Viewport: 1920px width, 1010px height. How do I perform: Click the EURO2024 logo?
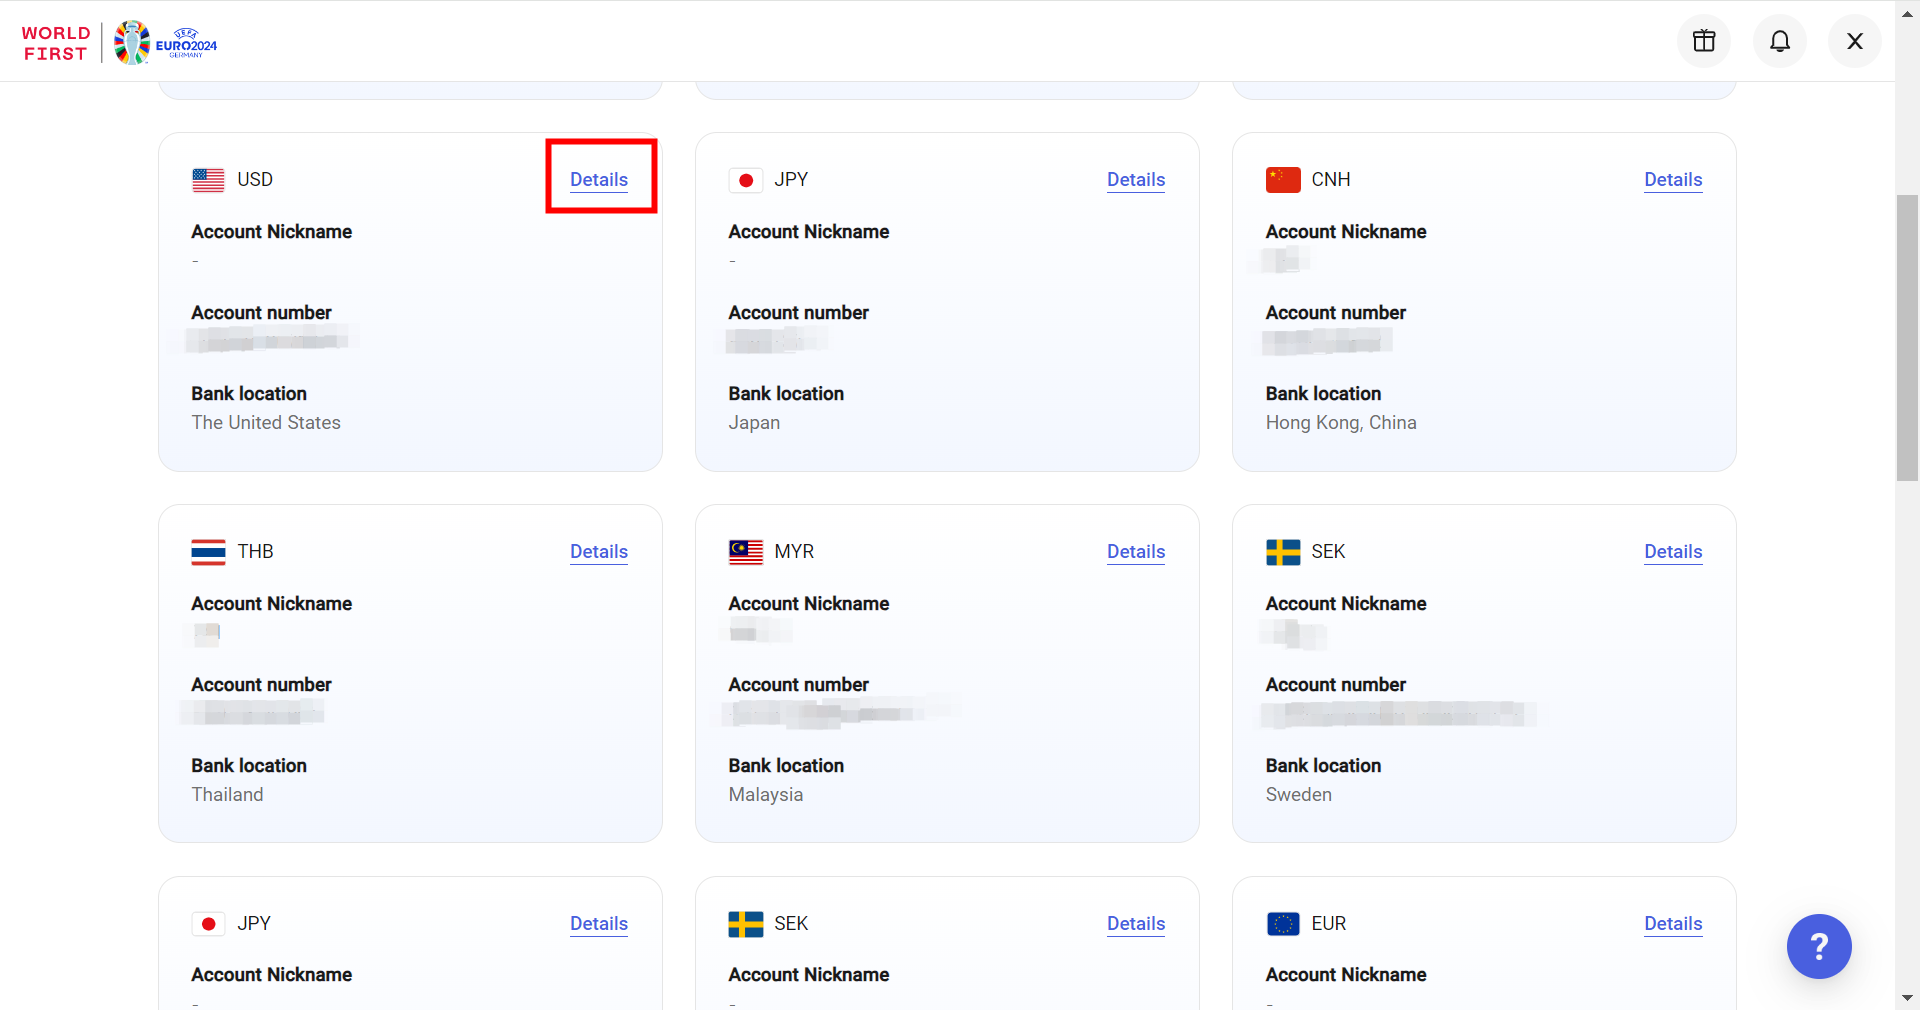pyautogui.click(x=166, y=43)
